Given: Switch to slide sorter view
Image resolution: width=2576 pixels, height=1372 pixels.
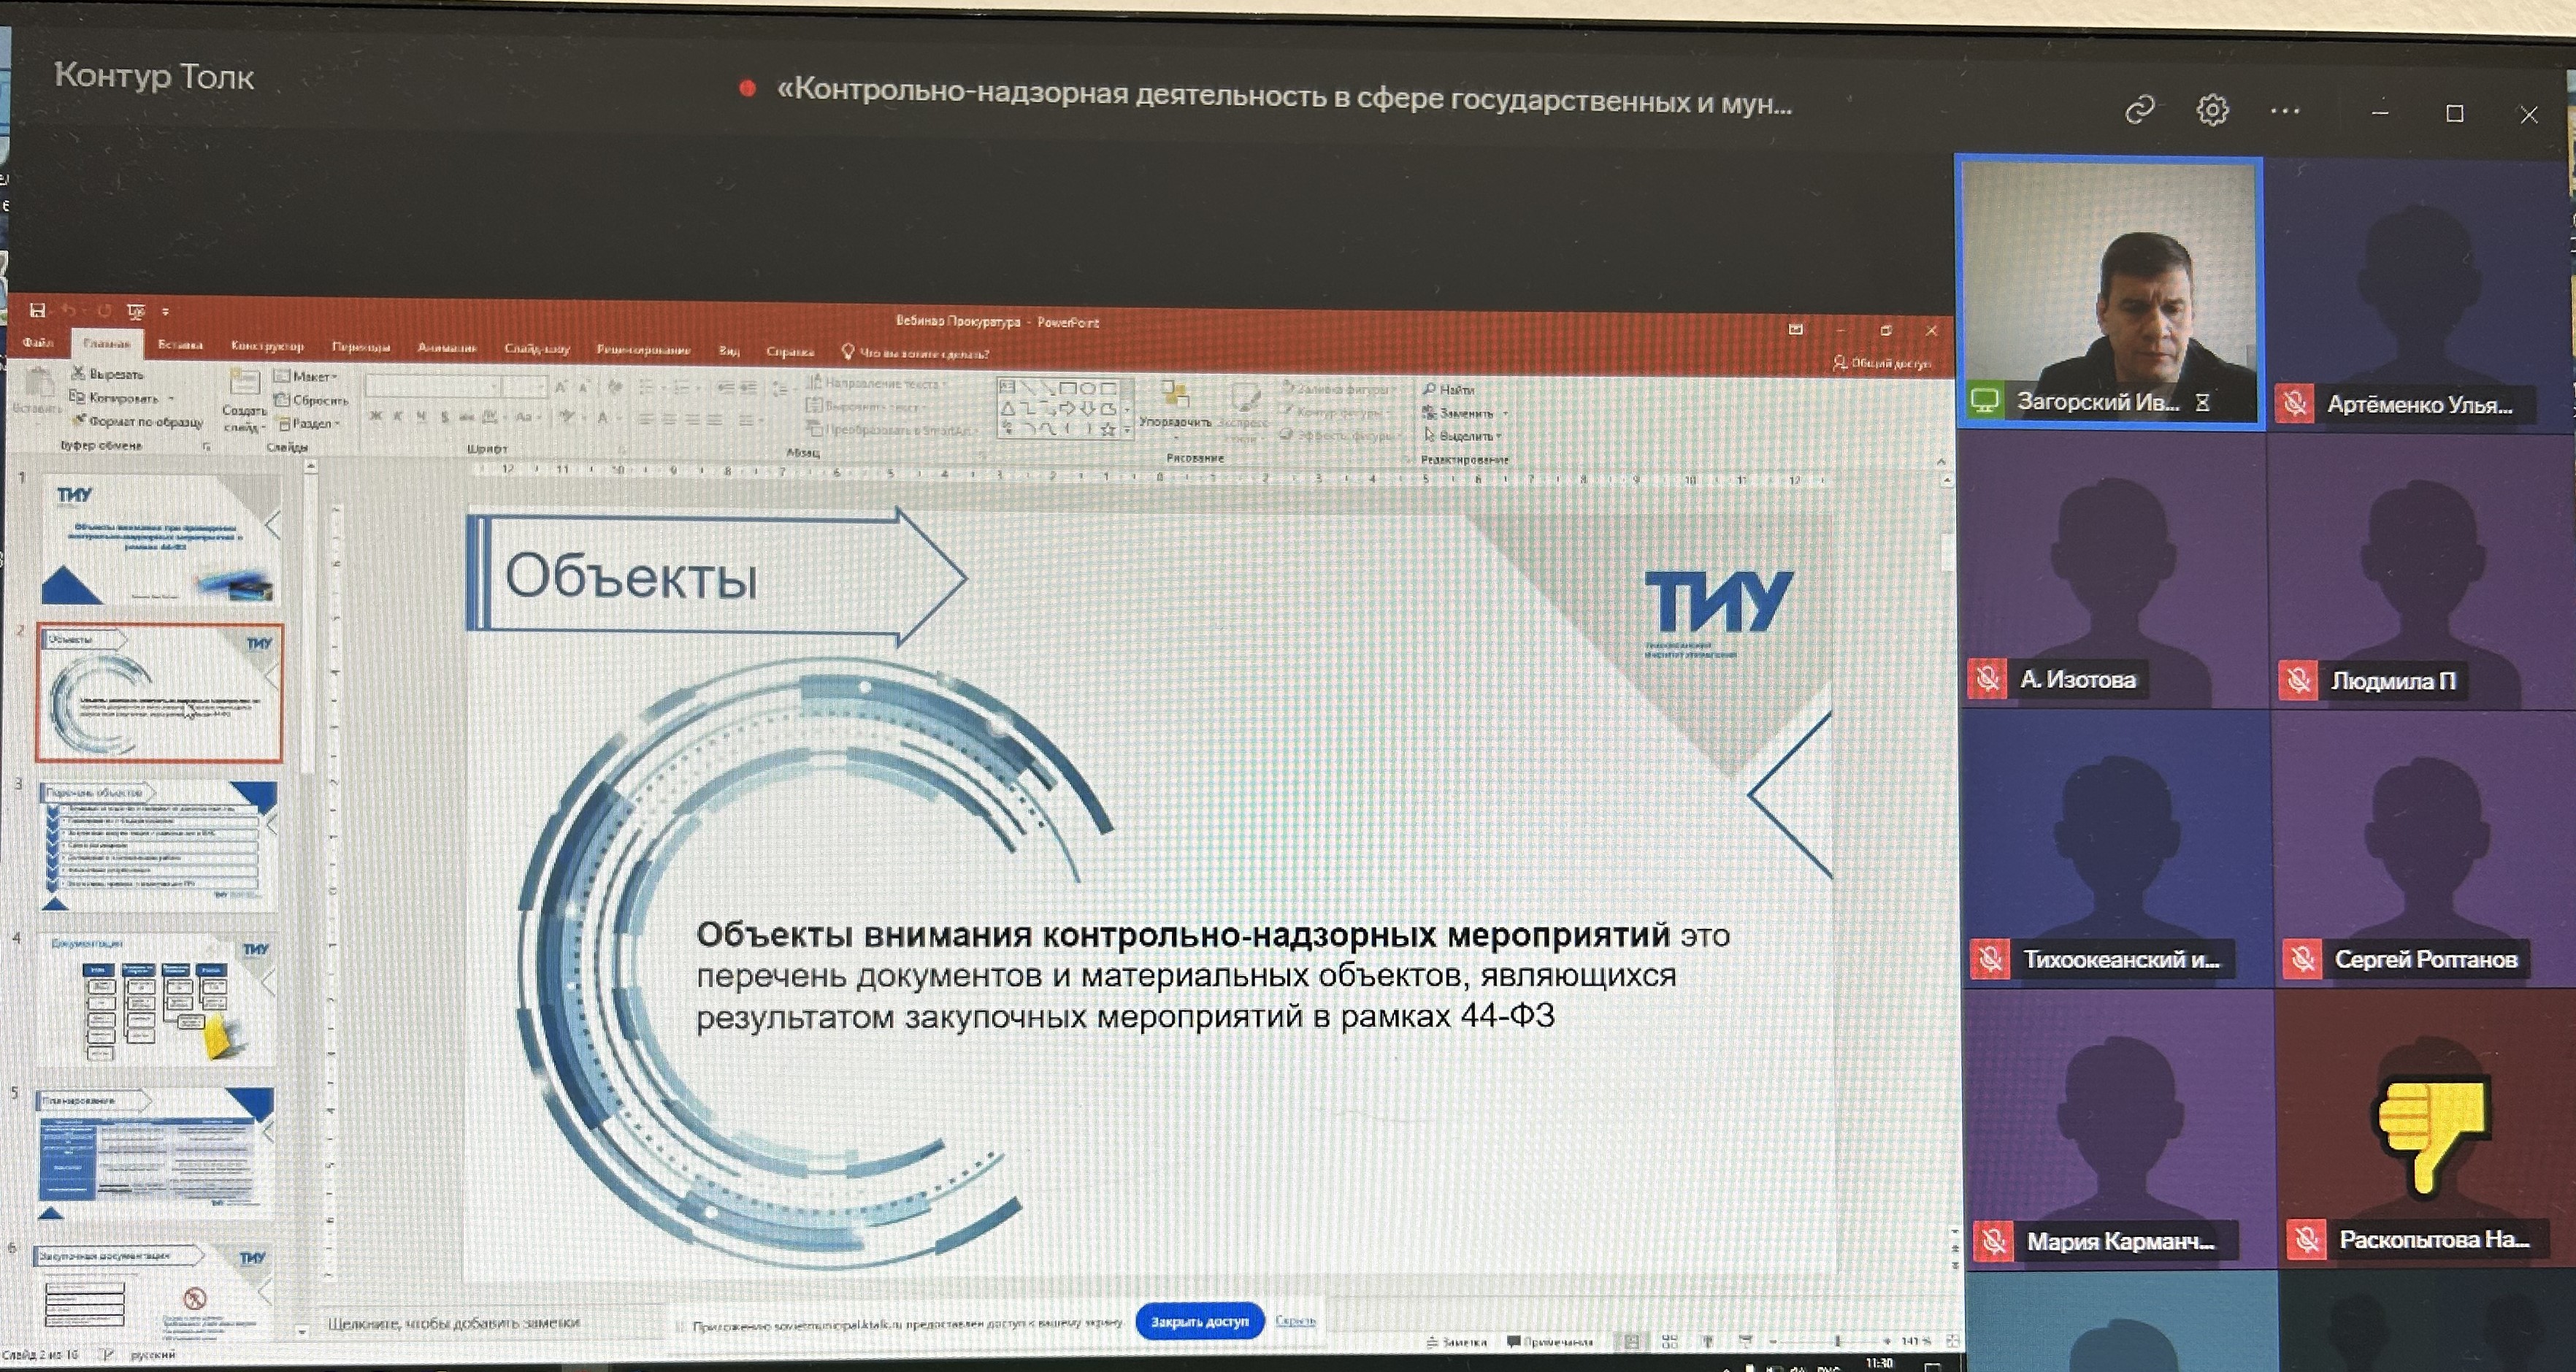Looking at the screenshot, I should [x=1670, y=1342].
